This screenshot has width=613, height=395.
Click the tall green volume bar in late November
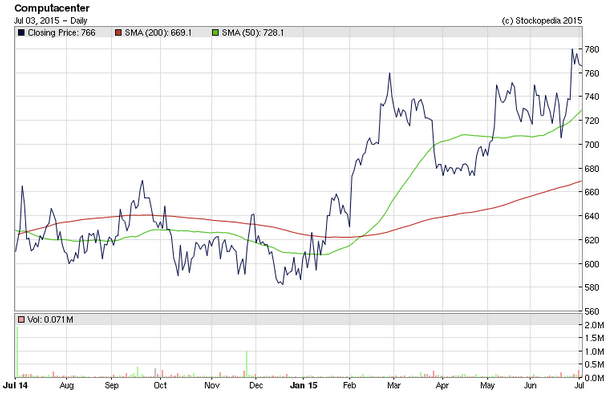[x=247, y=364]
